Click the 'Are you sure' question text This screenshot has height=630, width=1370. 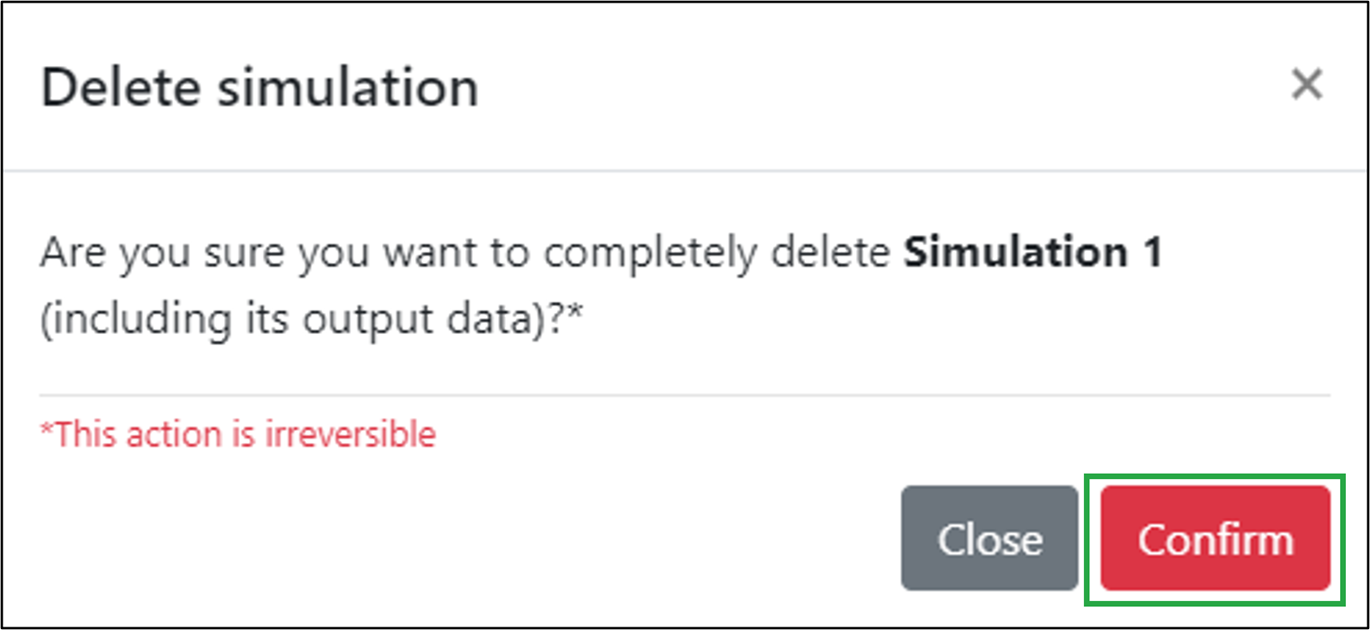470,253
